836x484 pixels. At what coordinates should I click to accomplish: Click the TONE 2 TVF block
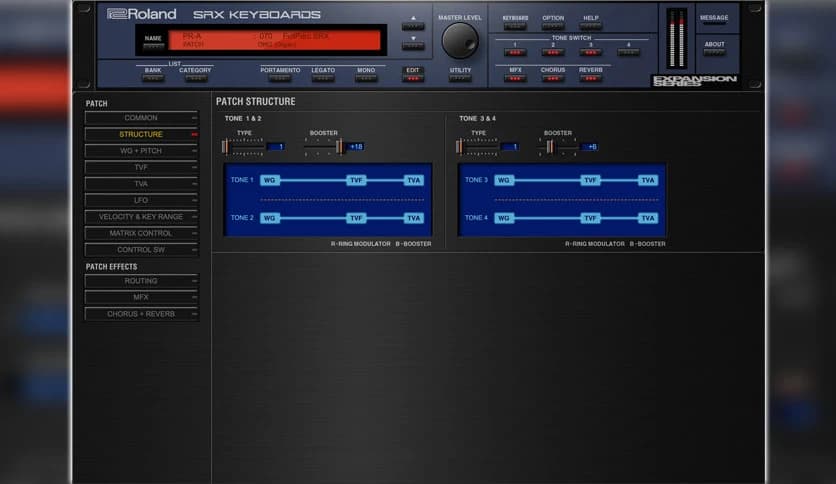click(x=356, y=218)
